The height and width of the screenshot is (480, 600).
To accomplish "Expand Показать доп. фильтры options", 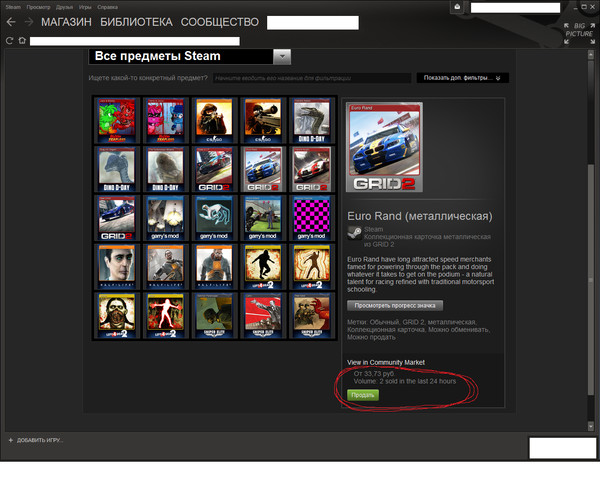I will pyautogui.click(x=463, y=78).
